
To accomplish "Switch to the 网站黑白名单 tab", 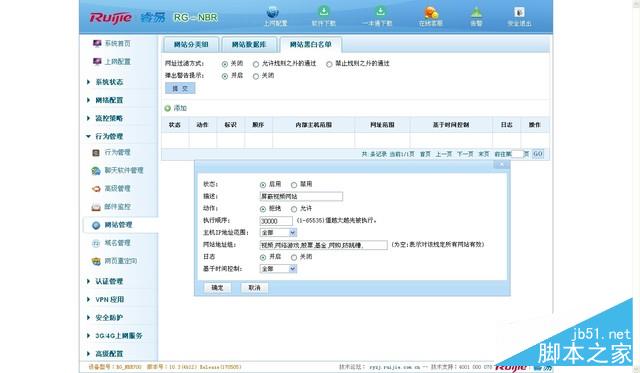I will point(311,44).
